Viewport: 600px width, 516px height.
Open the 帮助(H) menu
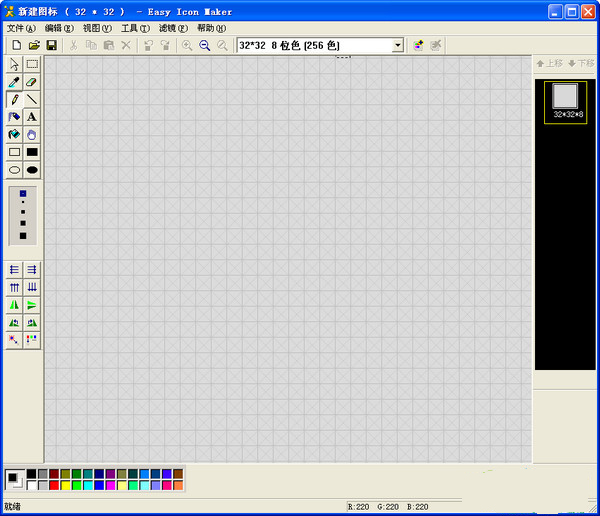[212, 28]
